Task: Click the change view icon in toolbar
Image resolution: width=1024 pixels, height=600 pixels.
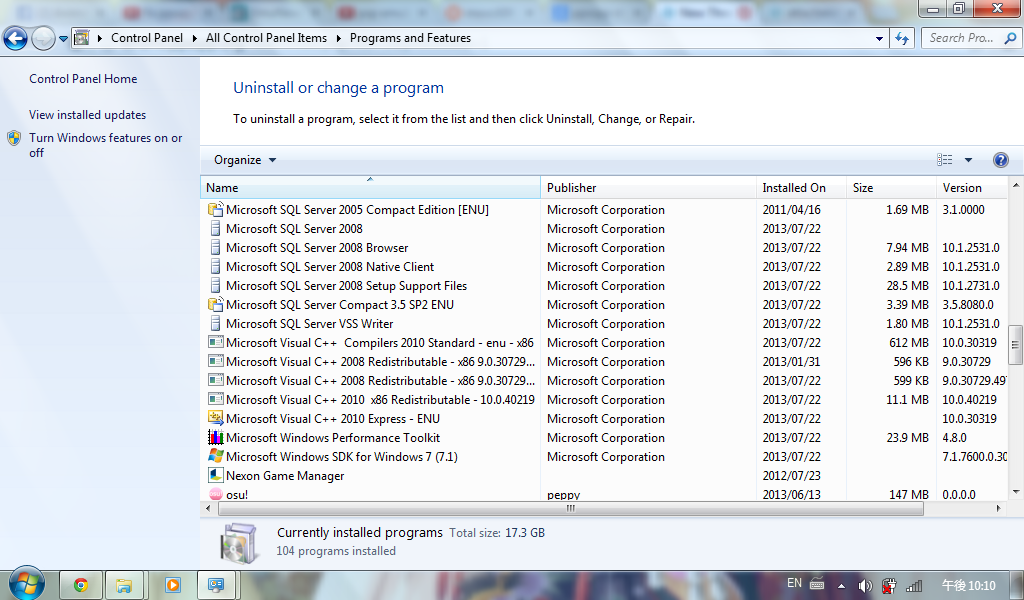Action: (945, 160)
